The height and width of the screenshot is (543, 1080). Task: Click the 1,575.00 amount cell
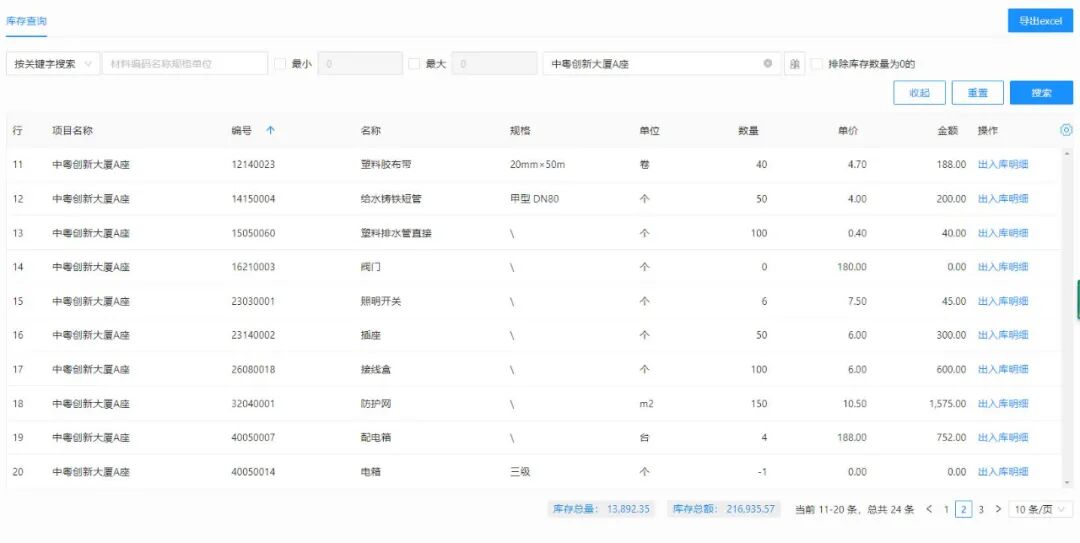click(x=947, y=404)
